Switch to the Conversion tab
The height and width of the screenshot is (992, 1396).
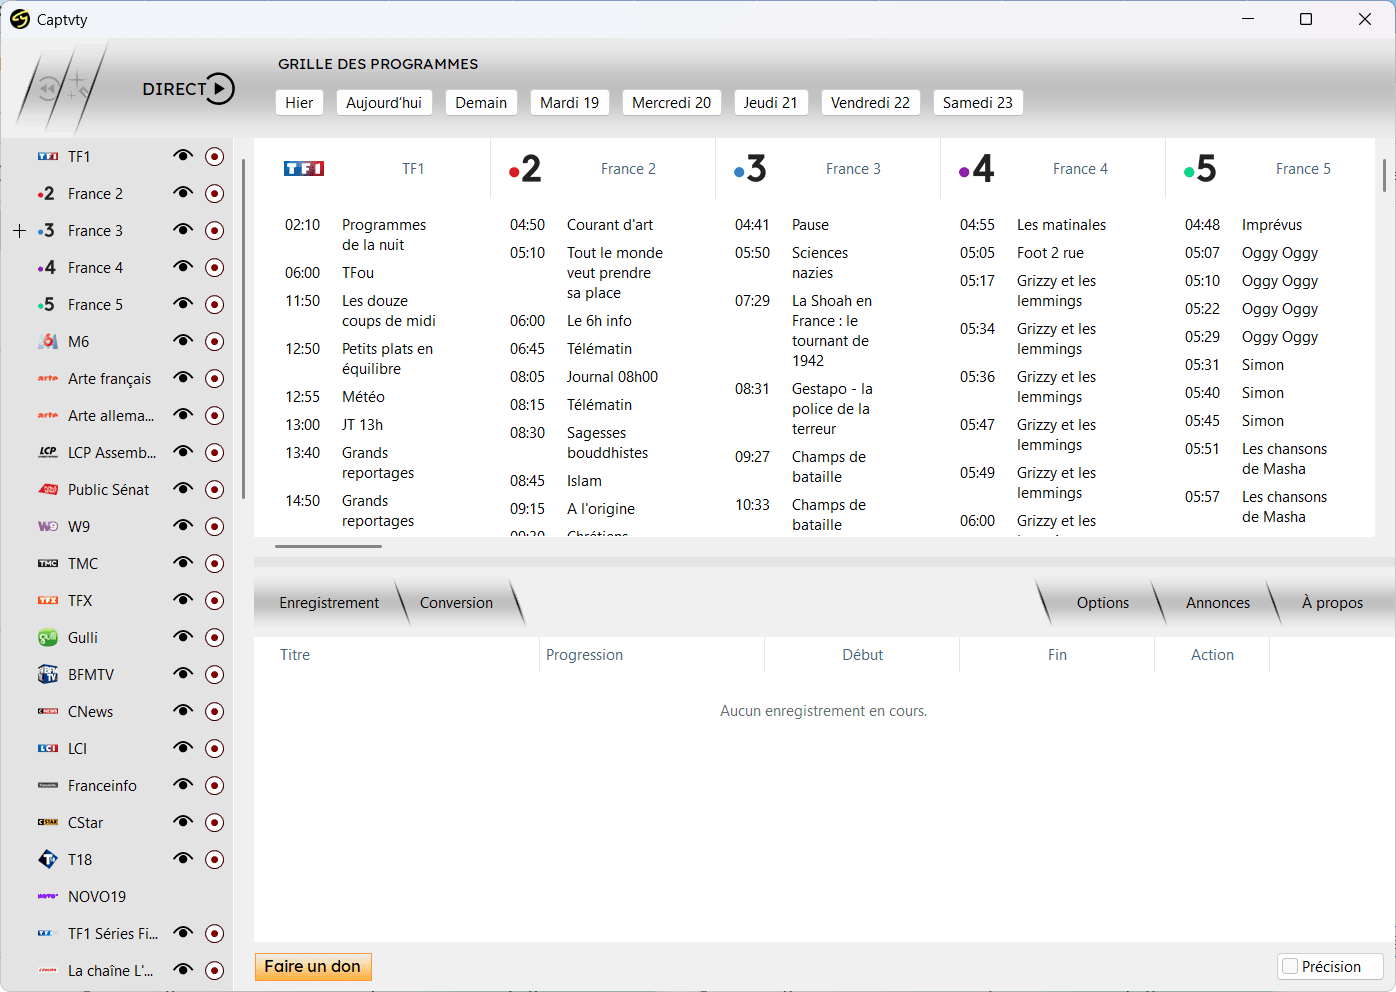point(456,603)
